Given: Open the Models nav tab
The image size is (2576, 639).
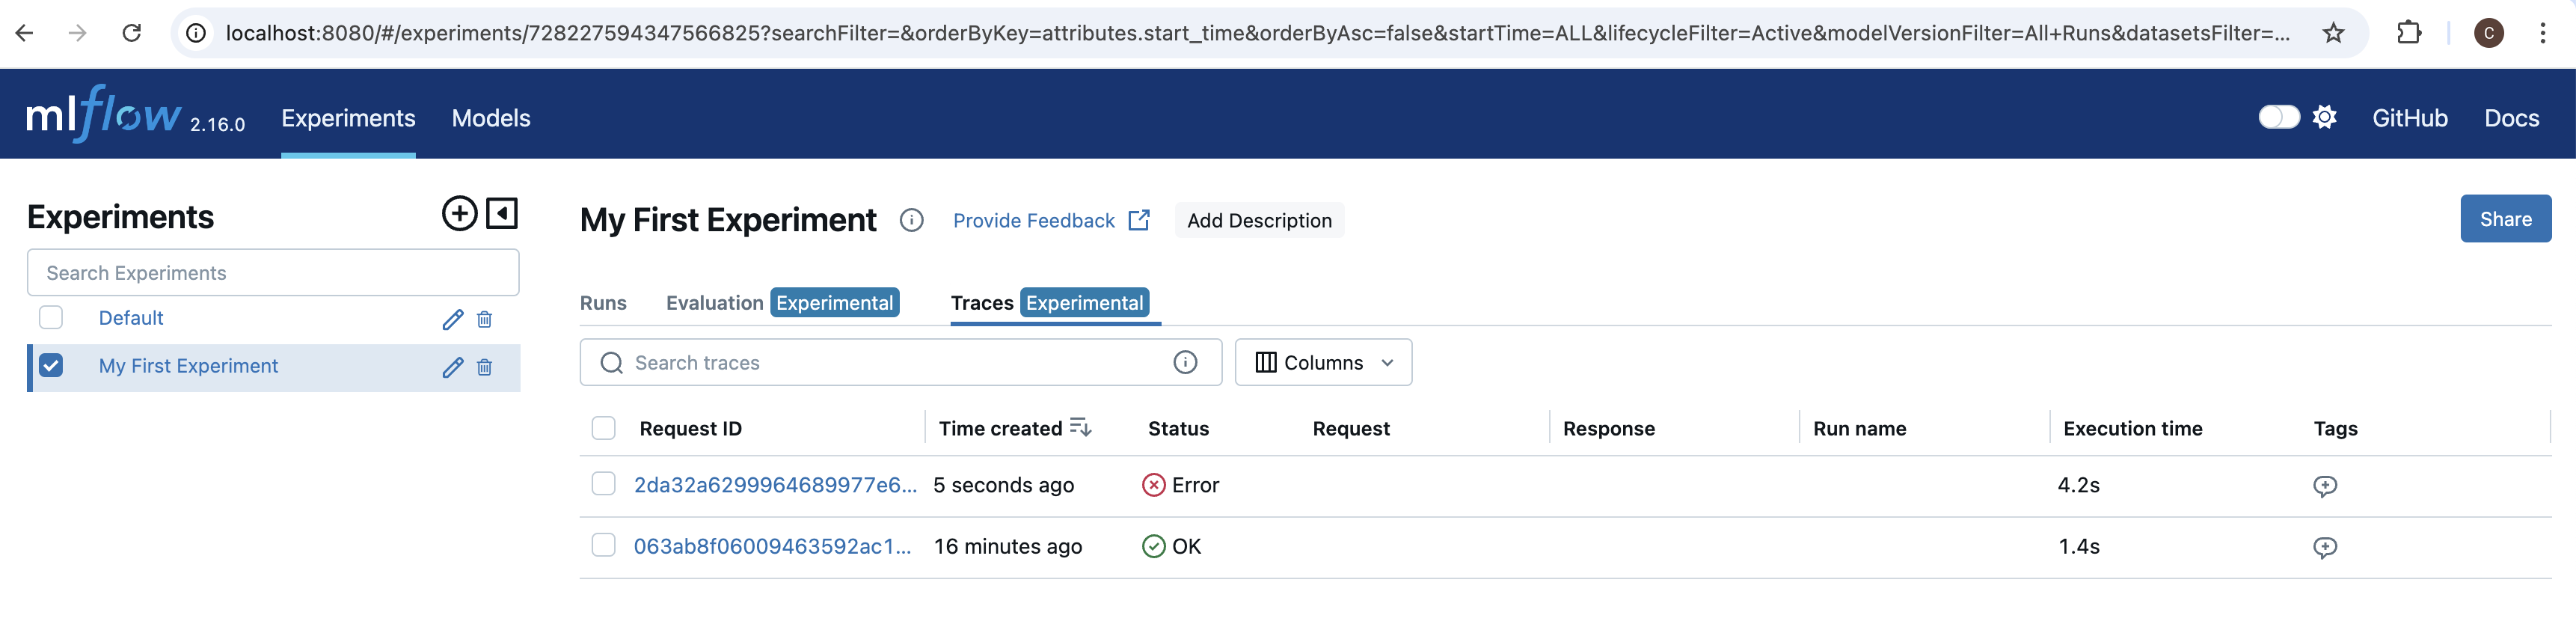Looking at the screenshot, I should pos(491,118).
